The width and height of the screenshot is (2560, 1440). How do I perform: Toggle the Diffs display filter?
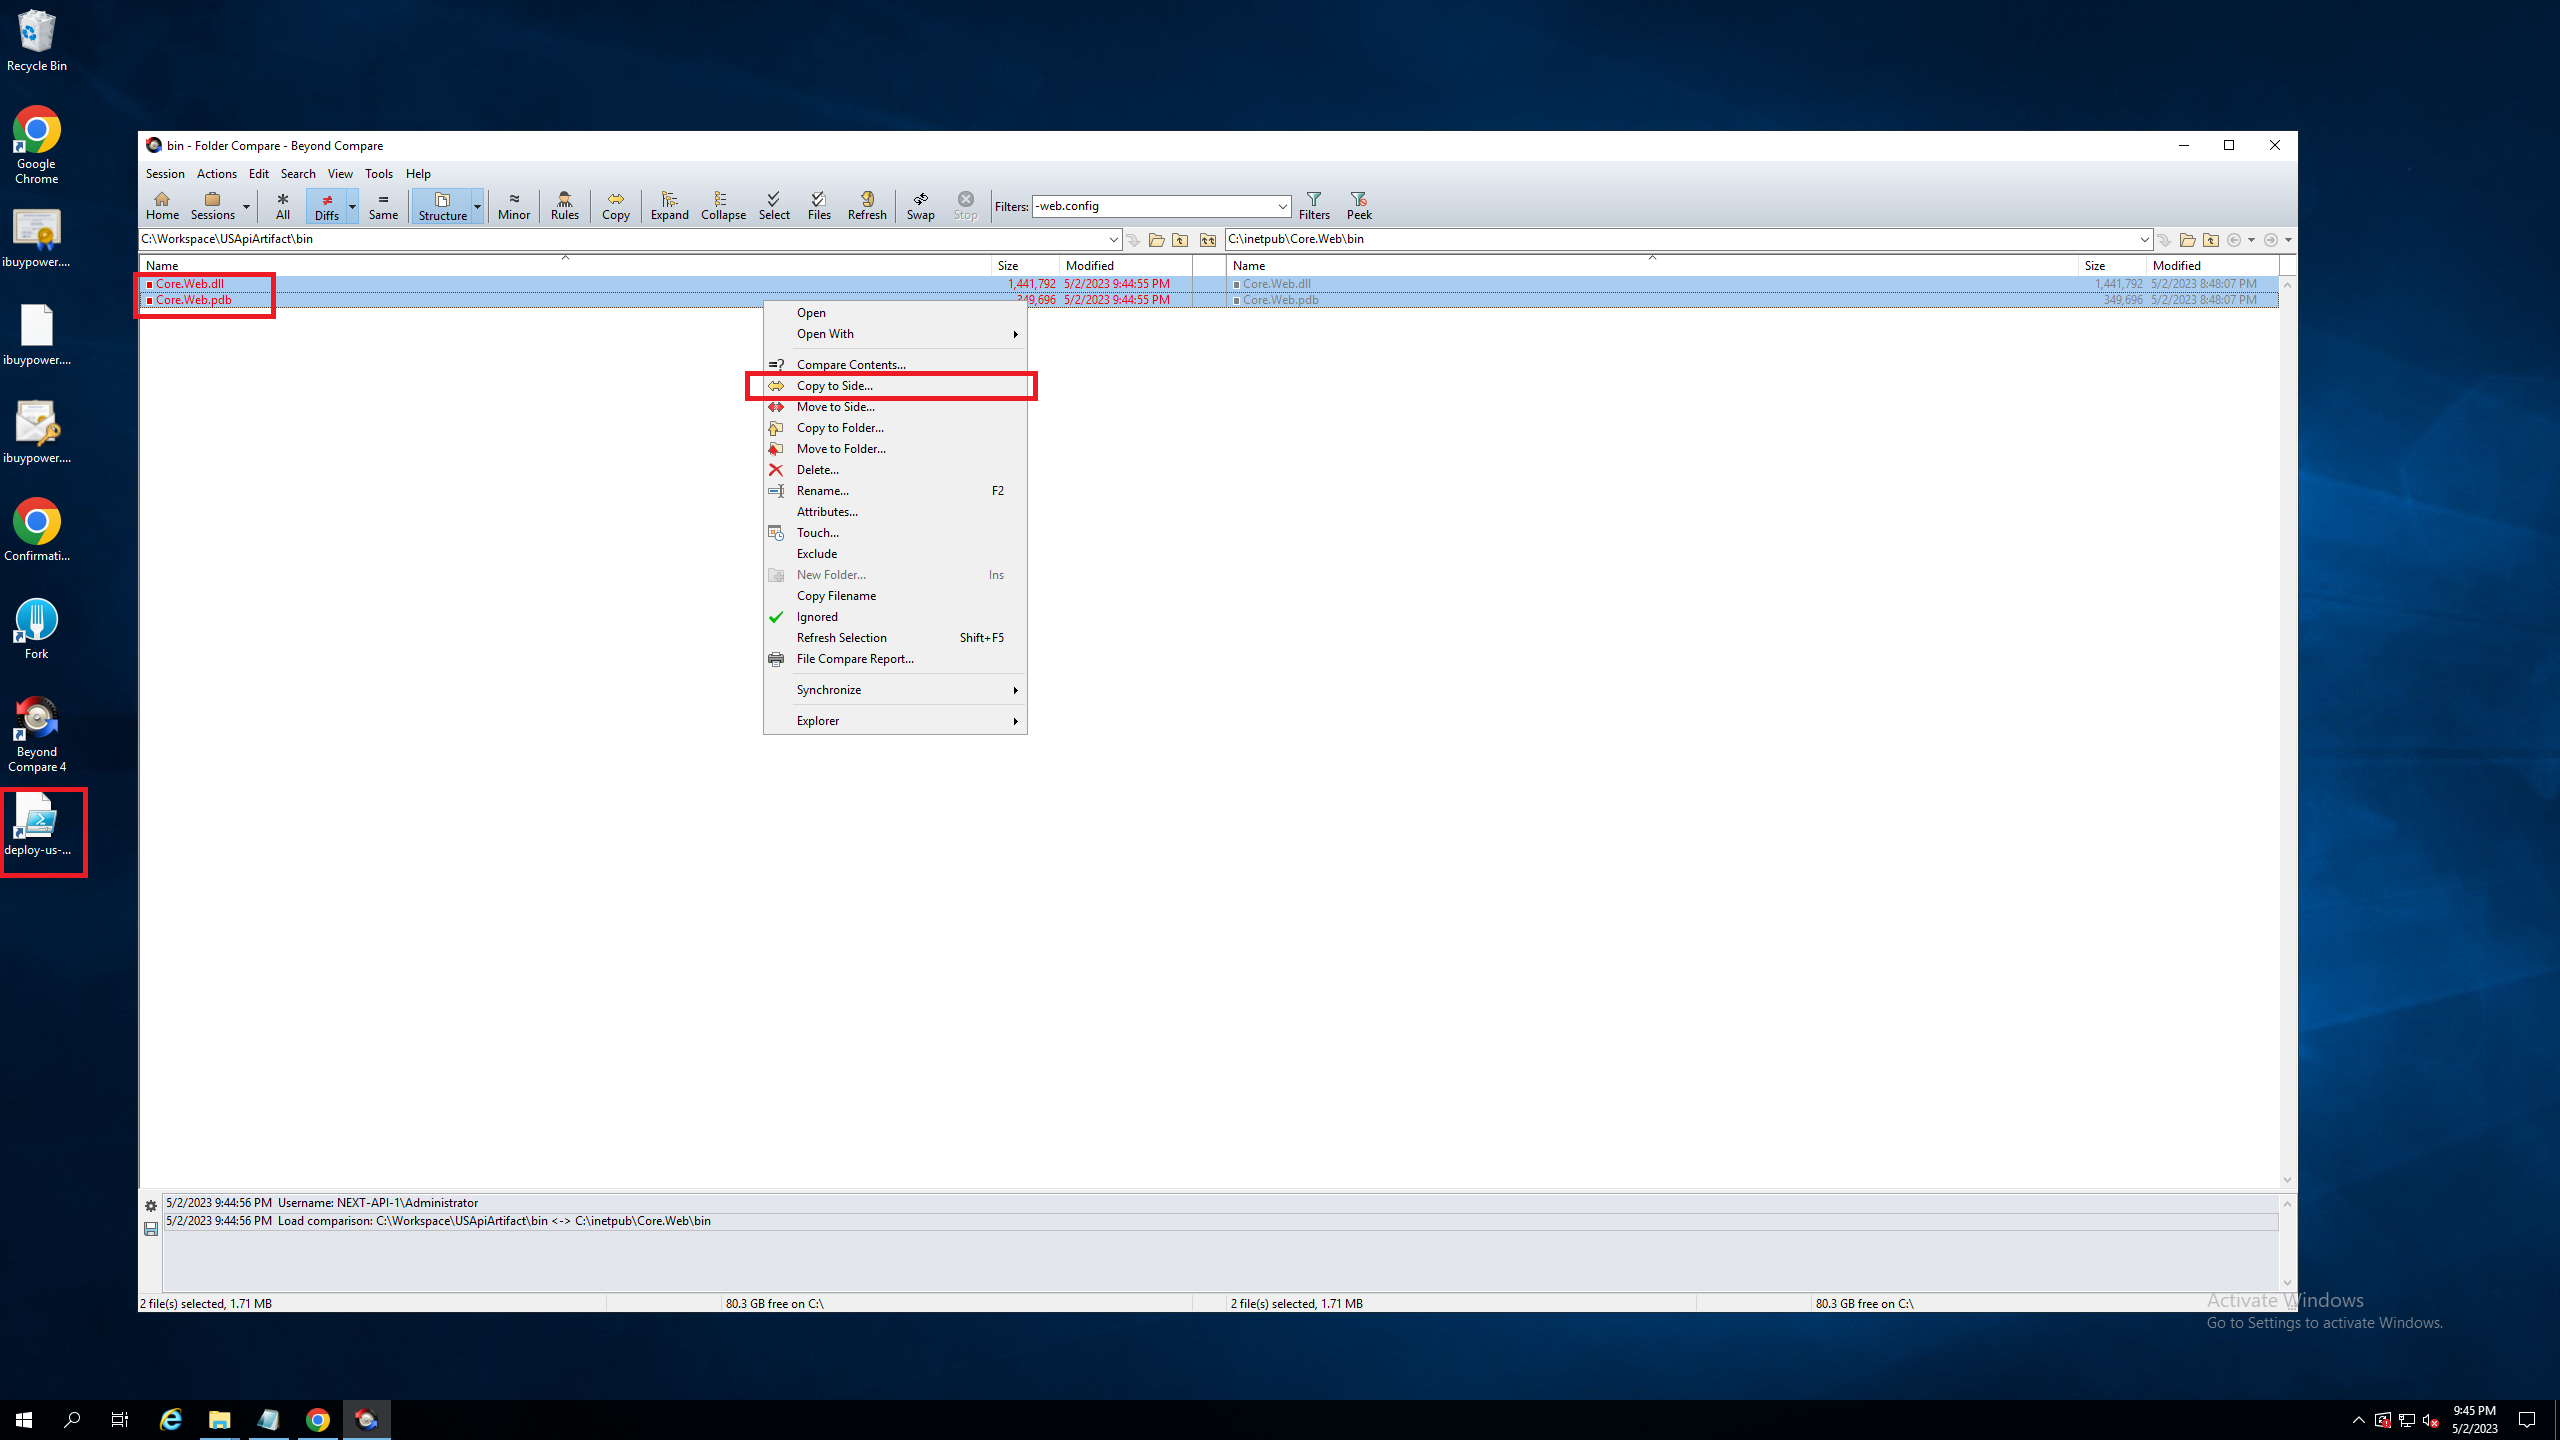[326, 205]
